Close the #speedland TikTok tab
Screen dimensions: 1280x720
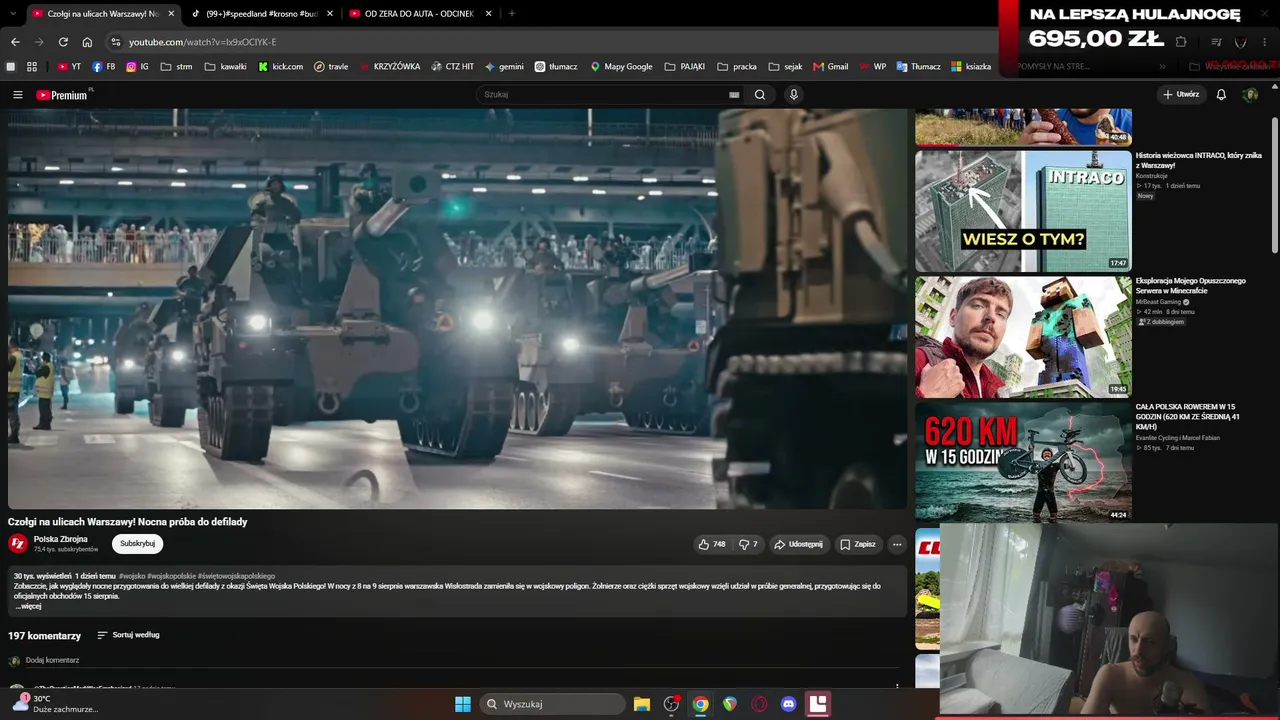tap(329, 14)
